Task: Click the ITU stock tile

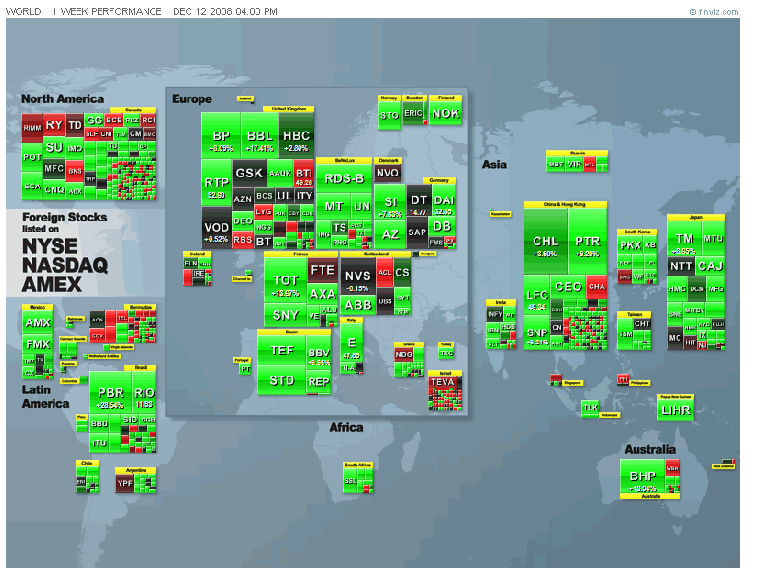Action: [99, 443]
